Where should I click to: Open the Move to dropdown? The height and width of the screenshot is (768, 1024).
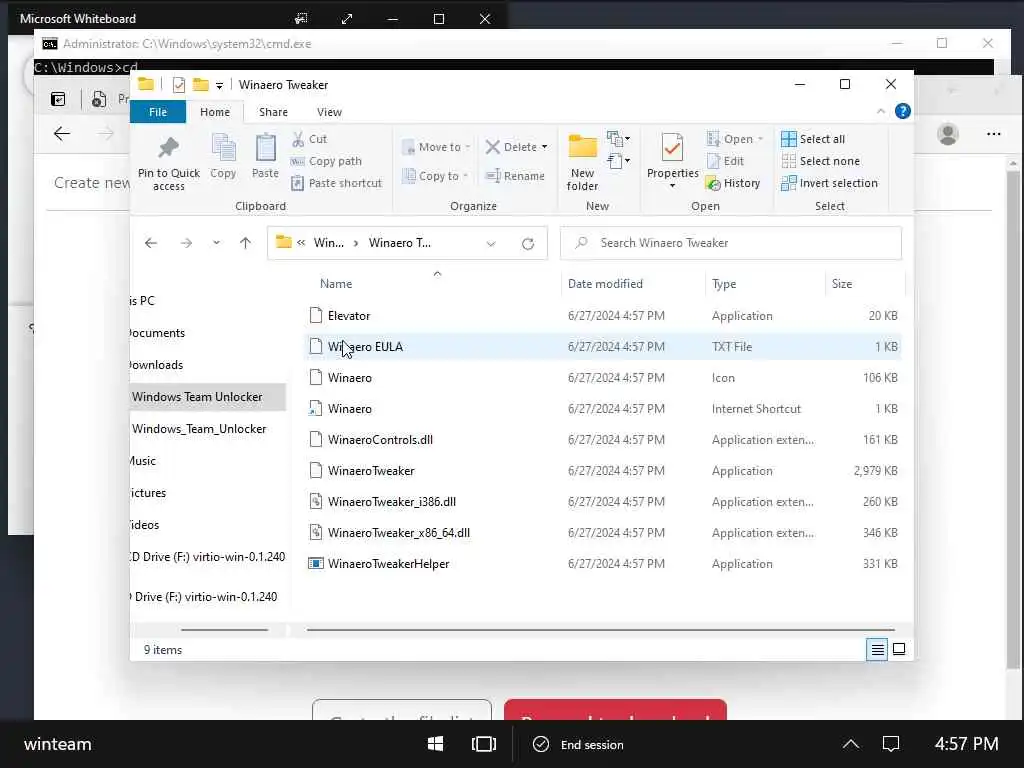pos(436,147)
